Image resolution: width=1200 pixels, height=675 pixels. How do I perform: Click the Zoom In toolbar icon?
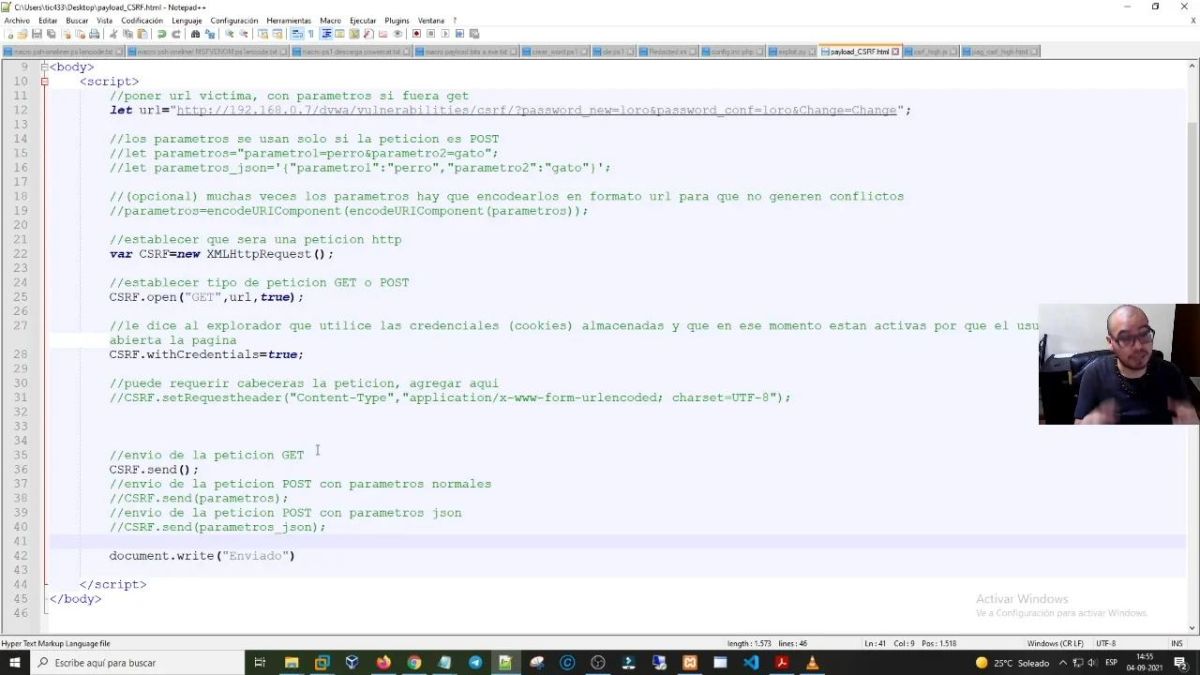[x=228, y=34]
